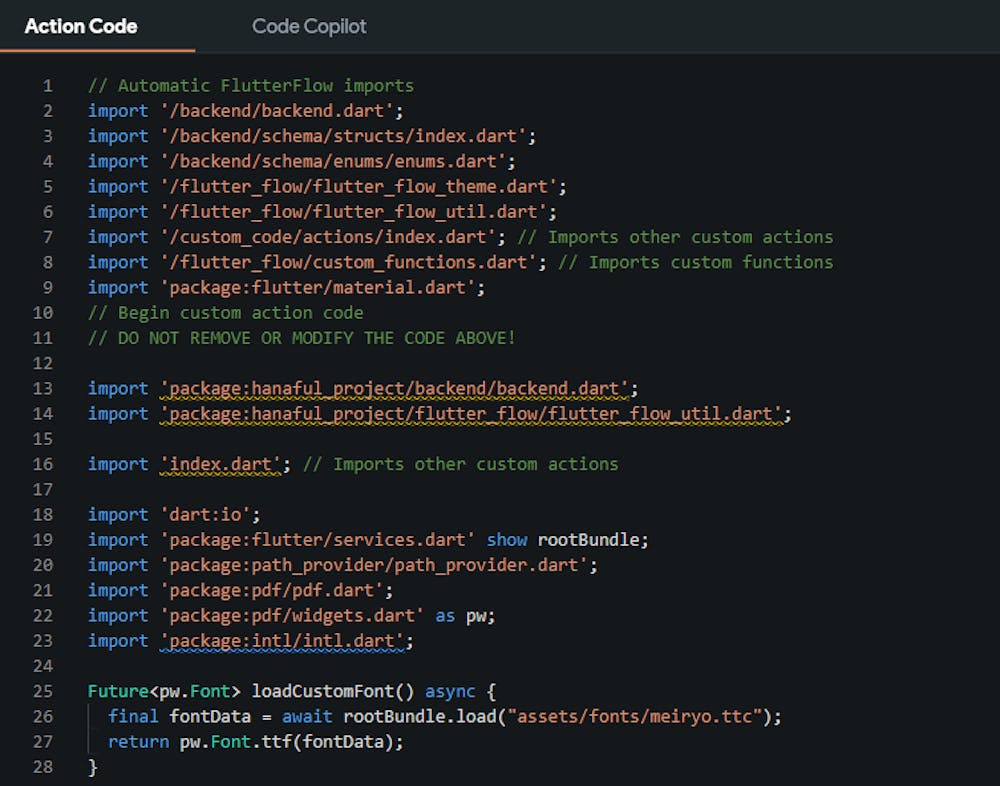
Task: Click line number 1 in the gutter
Action: 47,86
